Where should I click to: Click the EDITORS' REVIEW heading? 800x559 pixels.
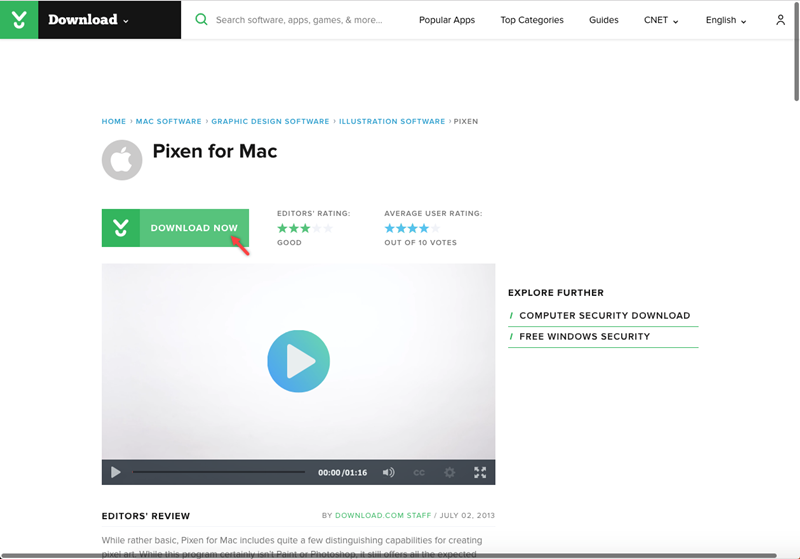tap(146, 516)
